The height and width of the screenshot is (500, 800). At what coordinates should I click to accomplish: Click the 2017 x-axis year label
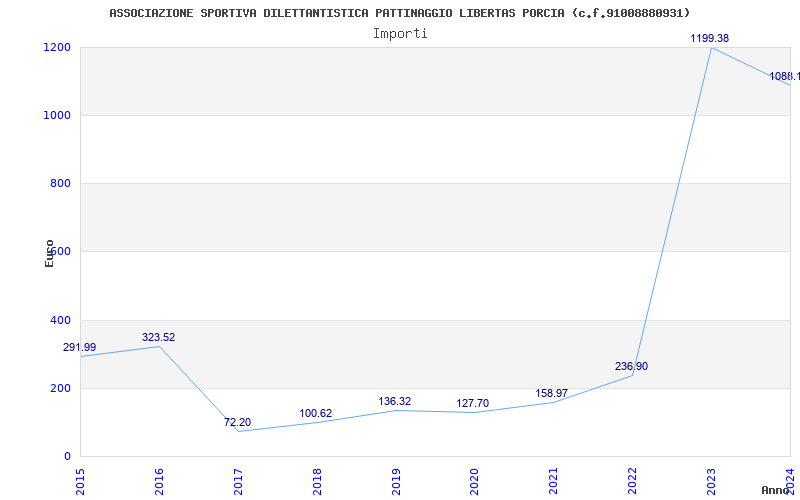point(238,482)
